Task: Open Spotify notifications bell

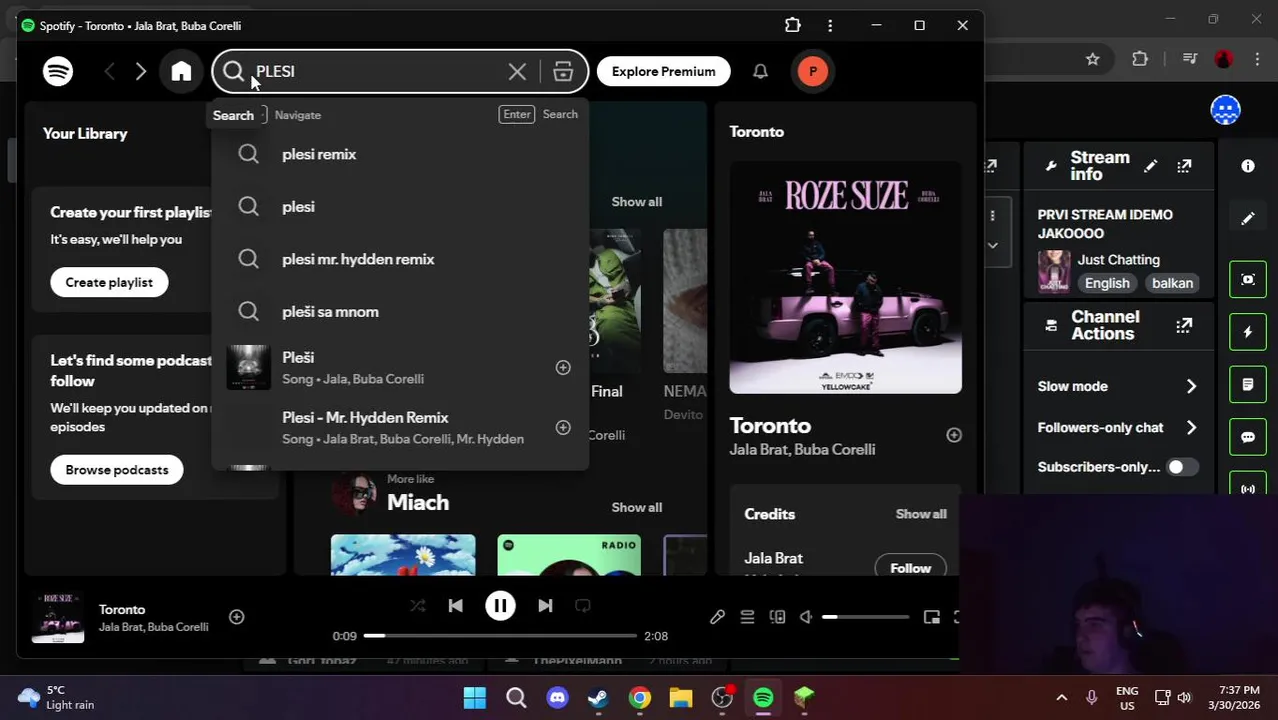Action: (x=760, y=71)
